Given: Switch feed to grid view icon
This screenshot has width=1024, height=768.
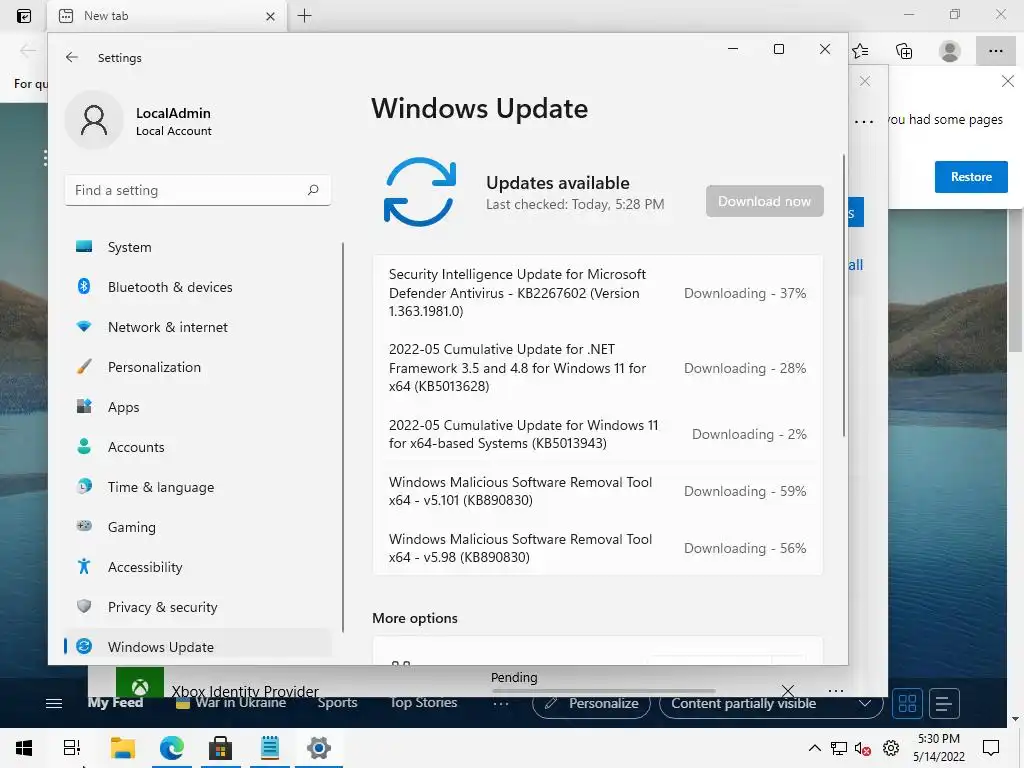Looking at the screenshot, I should [x=907, y=703].
